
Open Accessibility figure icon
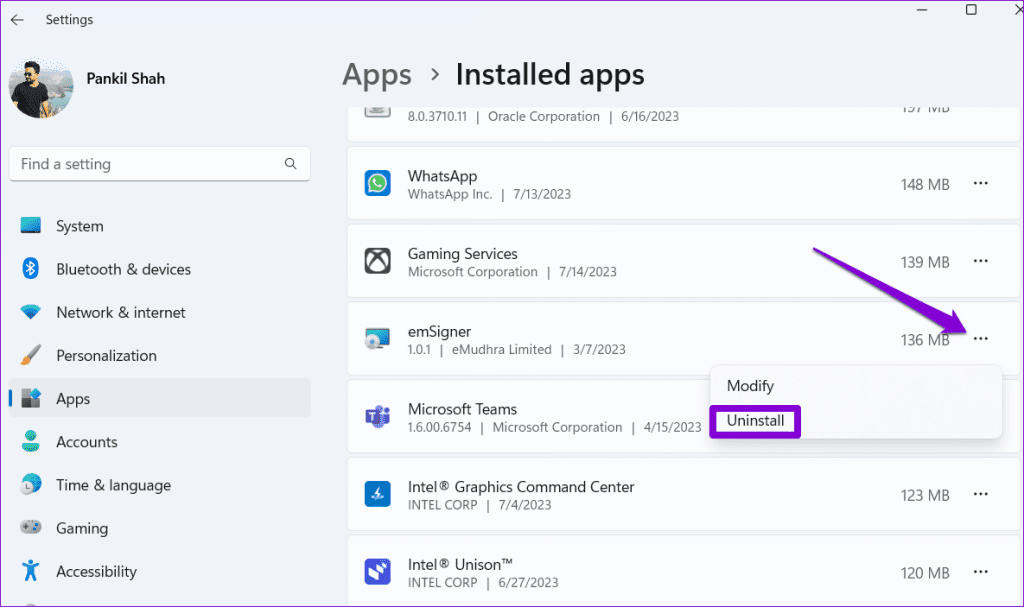pyautogui.click(x=31, y=570)
